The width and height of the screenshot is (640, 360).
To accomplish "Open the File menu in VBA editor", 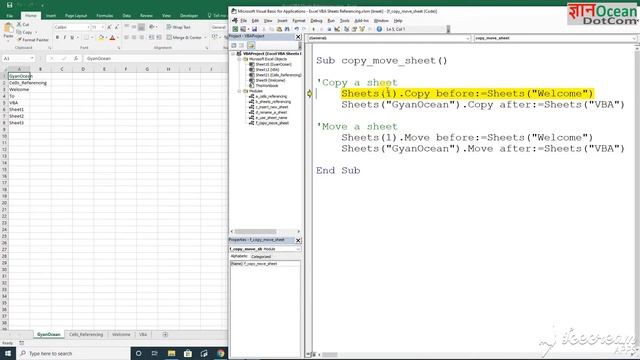I will [243, 20].
